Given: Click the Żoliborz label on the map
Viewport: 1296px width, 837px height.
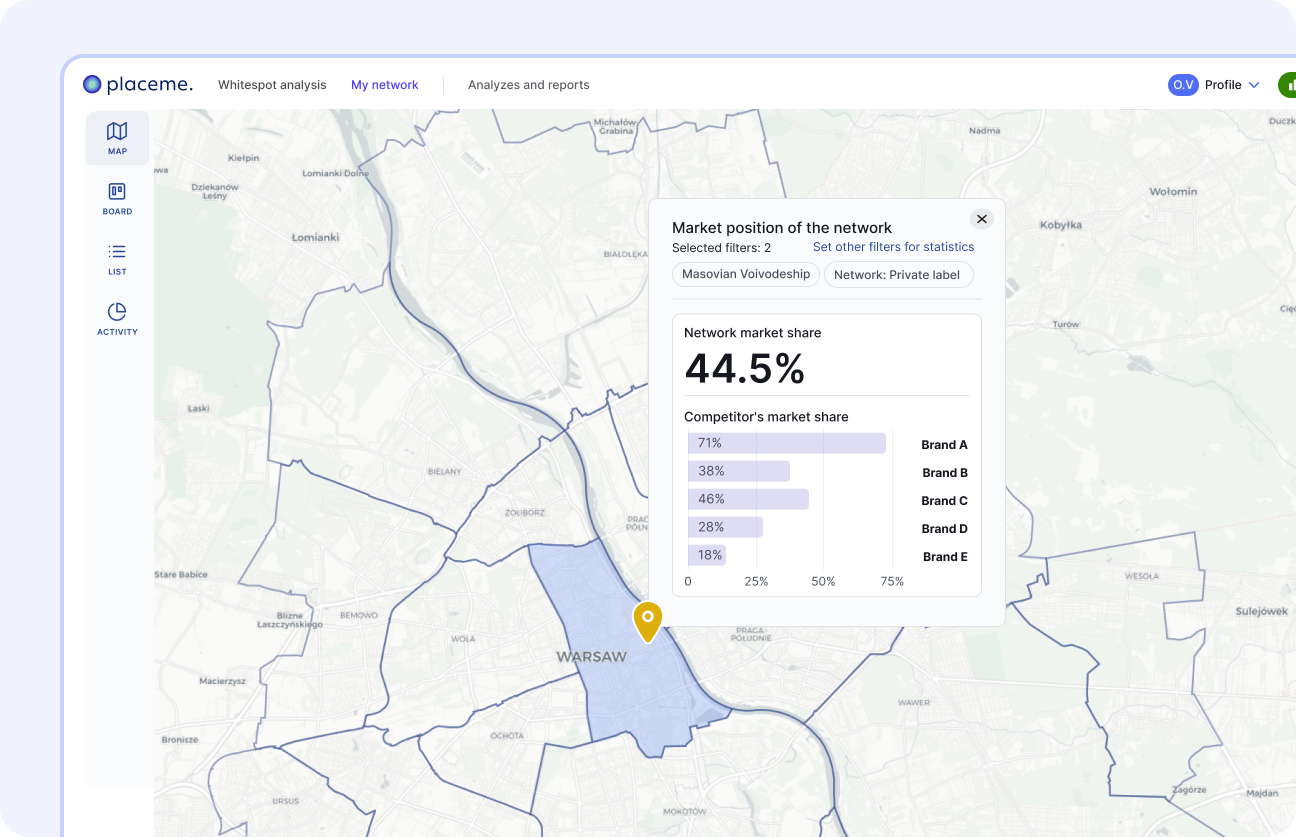Looking at the screenshot, I should click(525, 513).
